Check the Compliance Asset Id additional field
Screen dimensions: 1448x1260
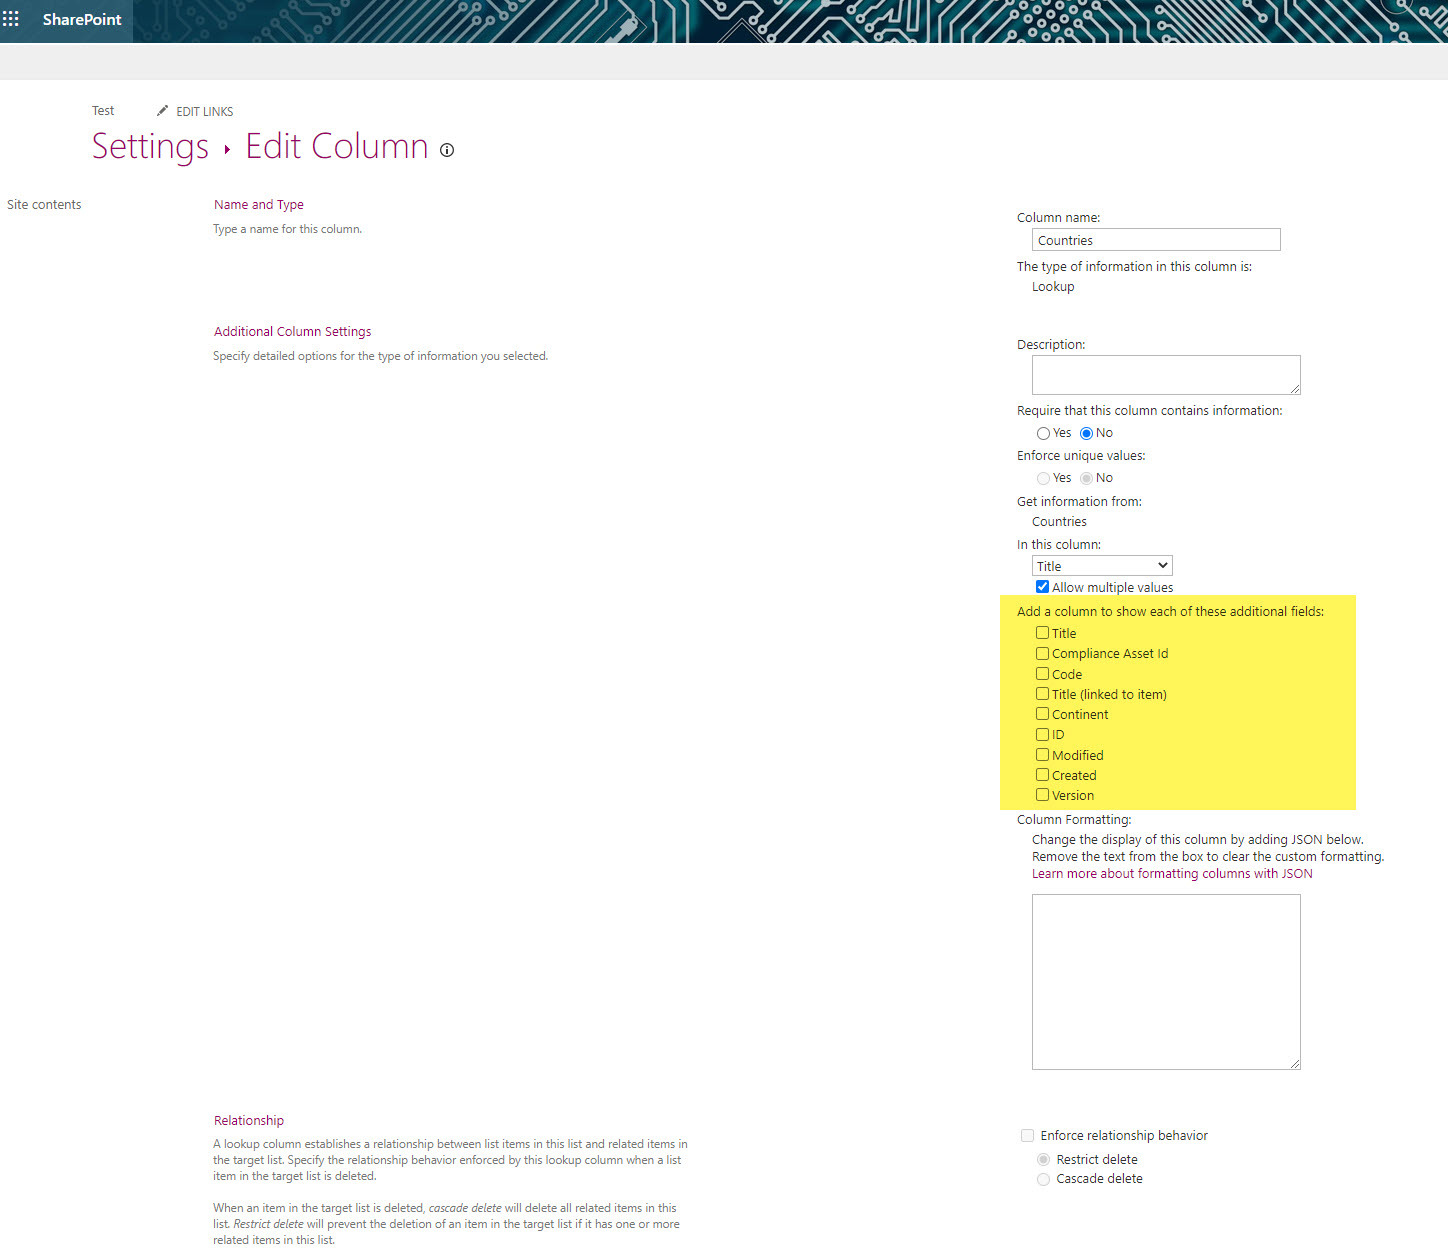point(1042,654)
